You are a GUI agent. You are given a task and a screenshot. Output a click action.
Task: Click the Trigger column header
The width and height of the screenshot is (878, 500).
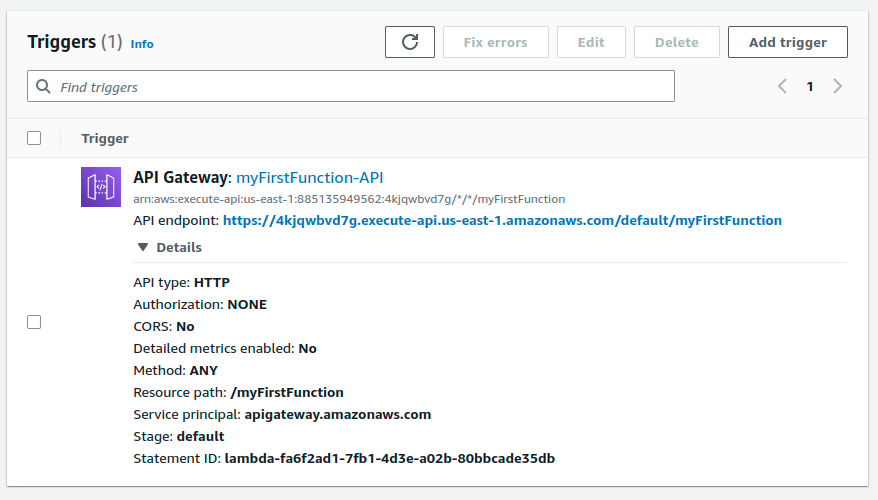(105, 138)
